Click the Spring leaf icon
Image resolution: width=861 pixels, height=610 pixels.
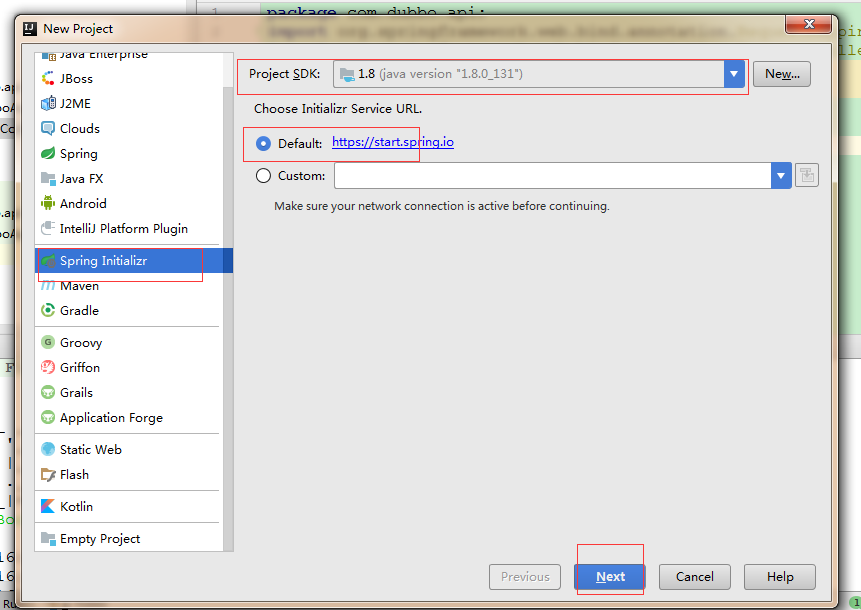tap(48, 153)
